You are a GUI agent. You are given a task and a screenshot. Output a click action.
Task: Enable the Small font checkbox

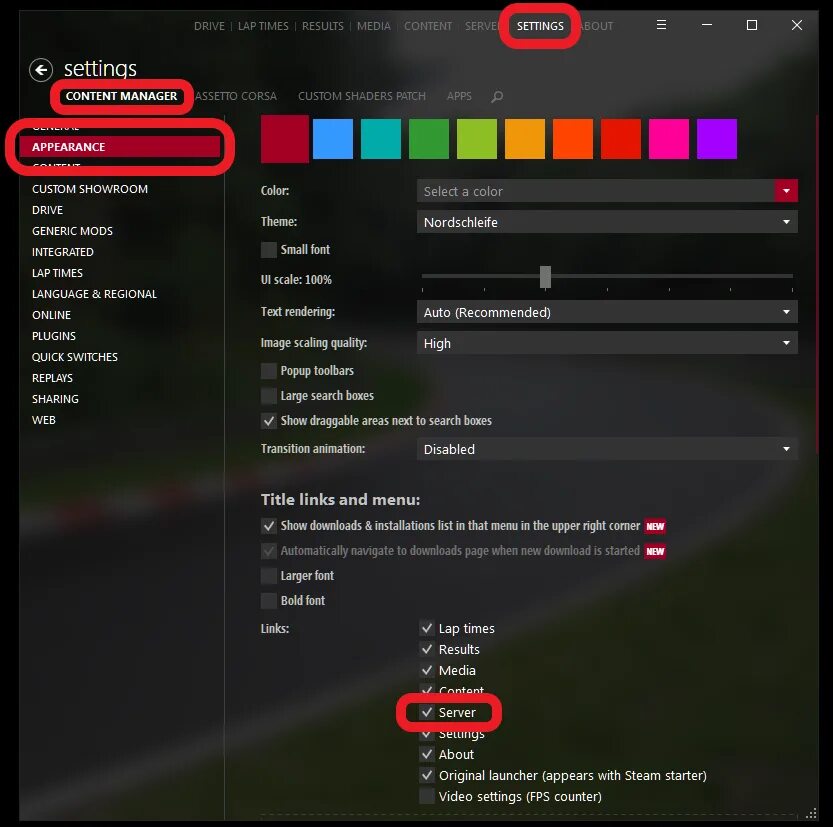coord(269,250)
